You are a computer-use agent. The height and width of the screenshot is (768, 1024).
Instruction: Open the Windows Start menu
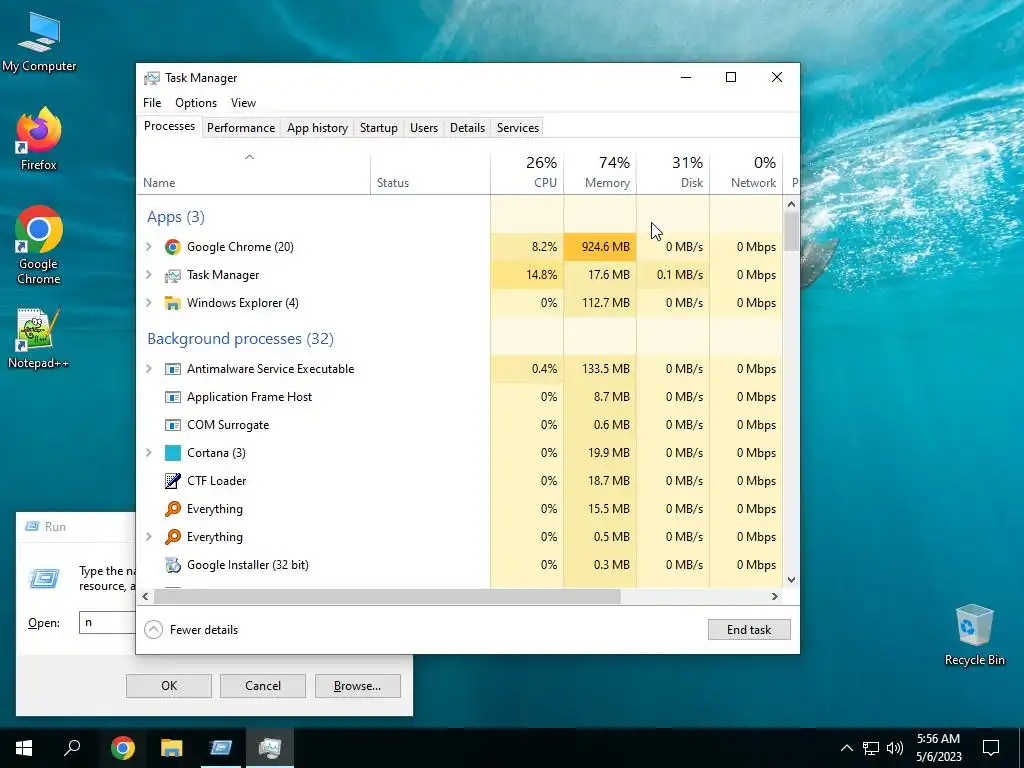(x=24, y=748)
